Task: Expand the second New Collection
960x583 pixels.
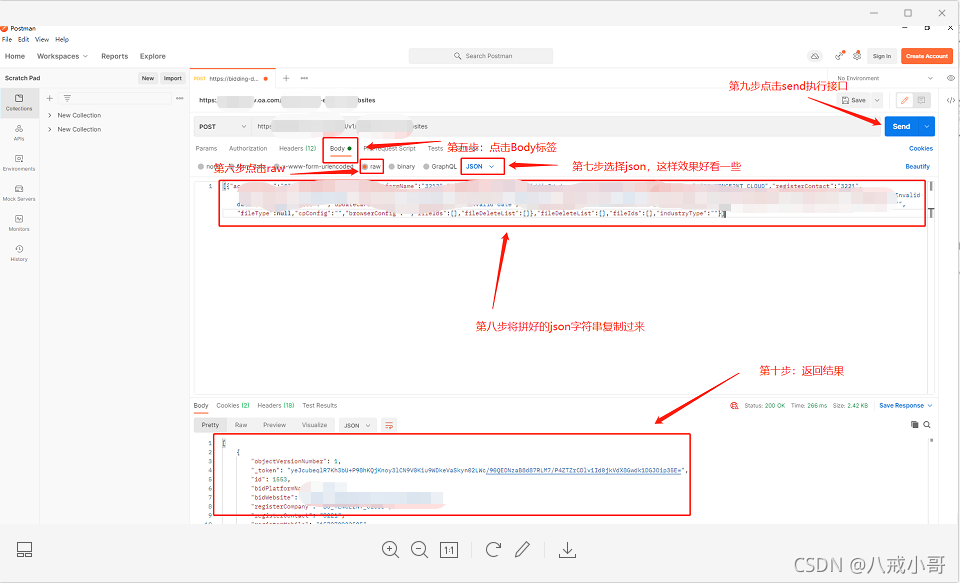Action: (50, 129)
